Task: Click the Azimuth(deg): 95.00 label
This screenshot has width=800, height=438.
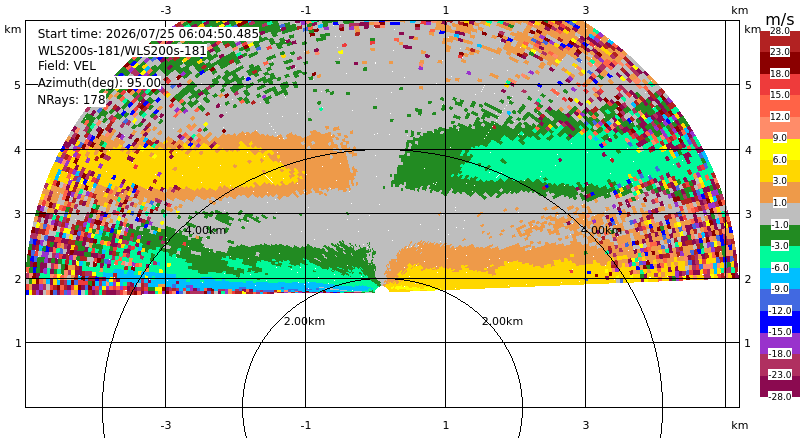Action: pyautogui.click(x=99, y=83)
